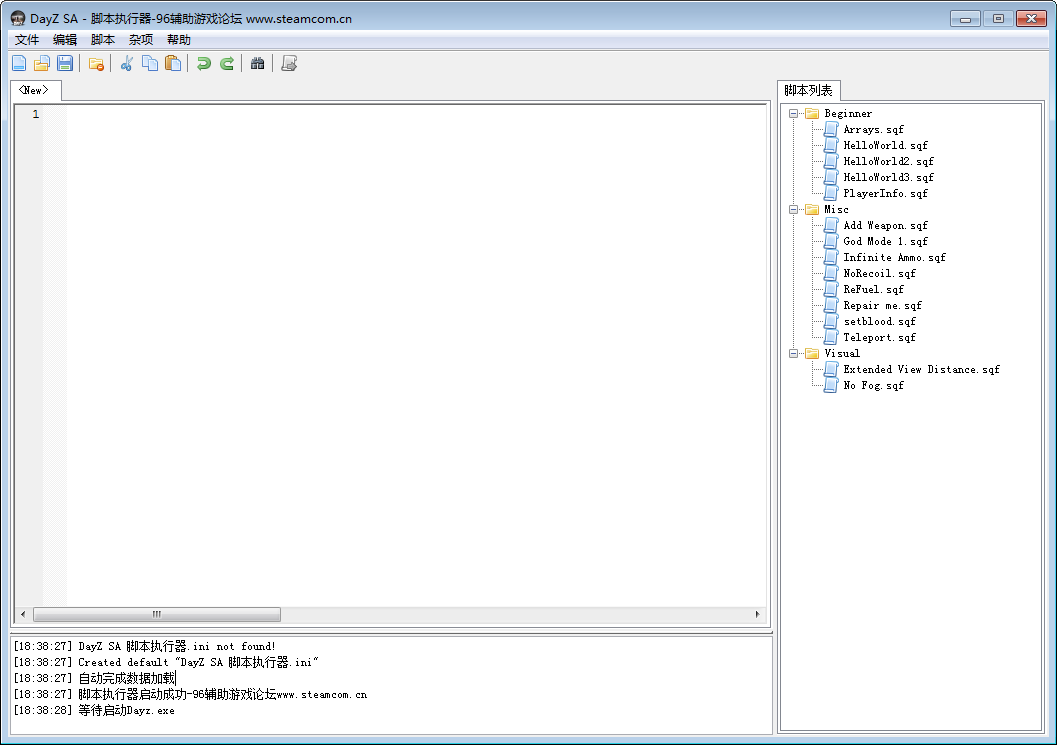Click the Redo green arrow icon
The height and width of the screenshot is (745, 1057).
[x=227, y=63]
